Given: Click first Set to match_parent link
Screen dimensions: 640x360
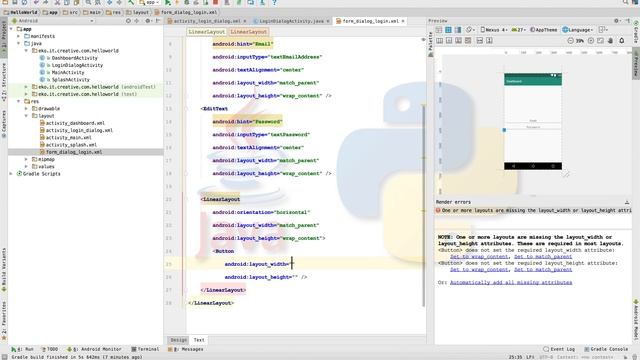Looking at the screenshot, I should tap(543, 257).
